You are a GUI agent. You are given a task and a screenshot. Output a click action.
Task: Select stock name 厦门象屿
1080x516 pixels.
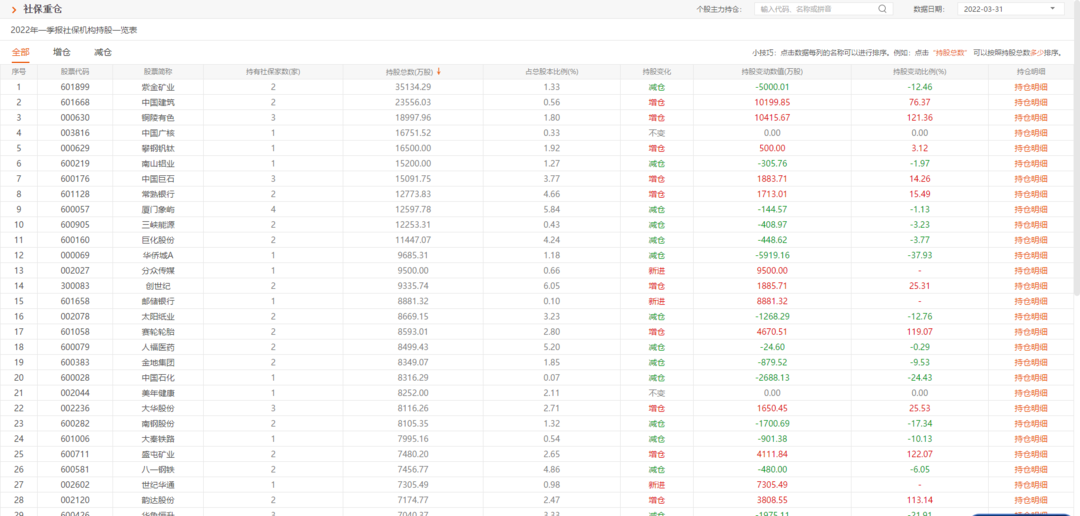tap(158, 209)
